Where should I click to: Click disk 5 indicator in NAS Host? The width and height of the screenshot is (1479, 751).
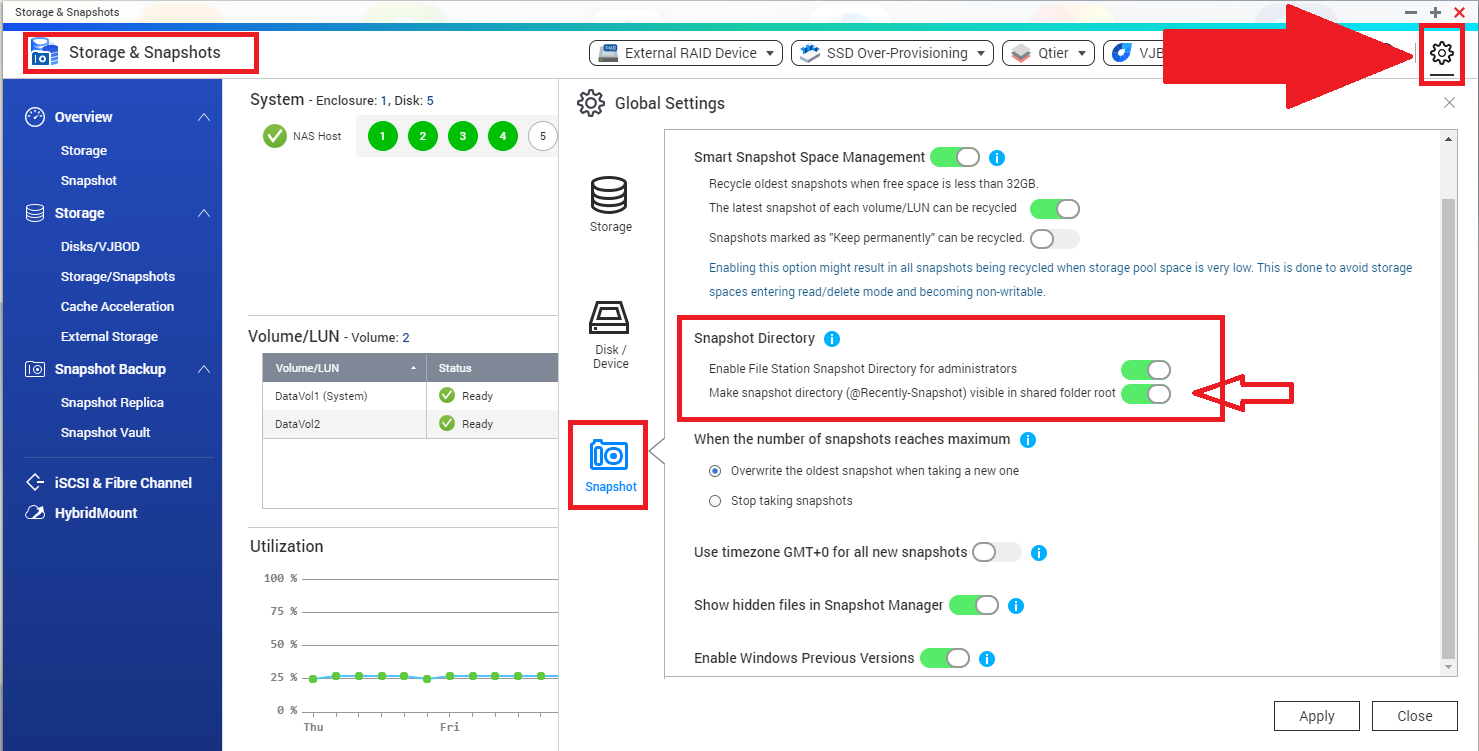pyautogui.click(x=542, y=136)
